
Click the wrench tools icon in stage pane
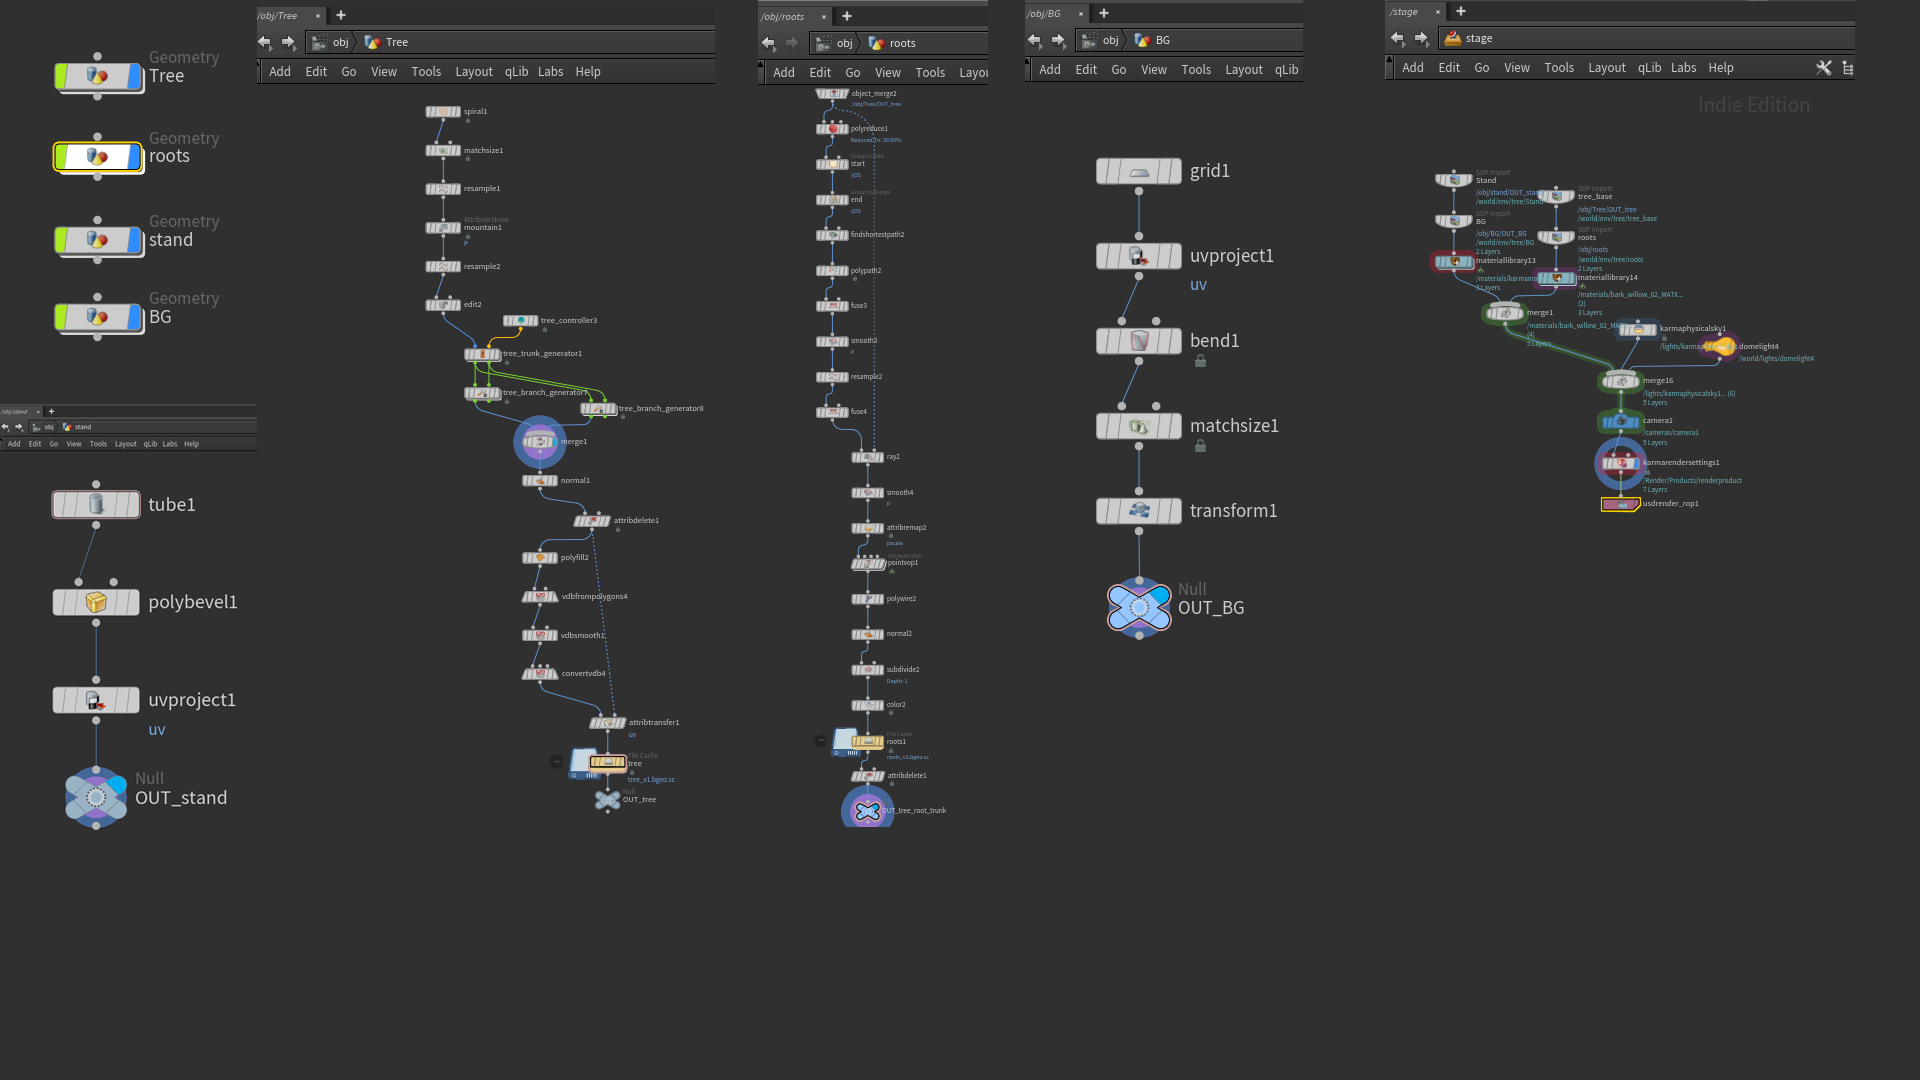(x=1824, y=68)
